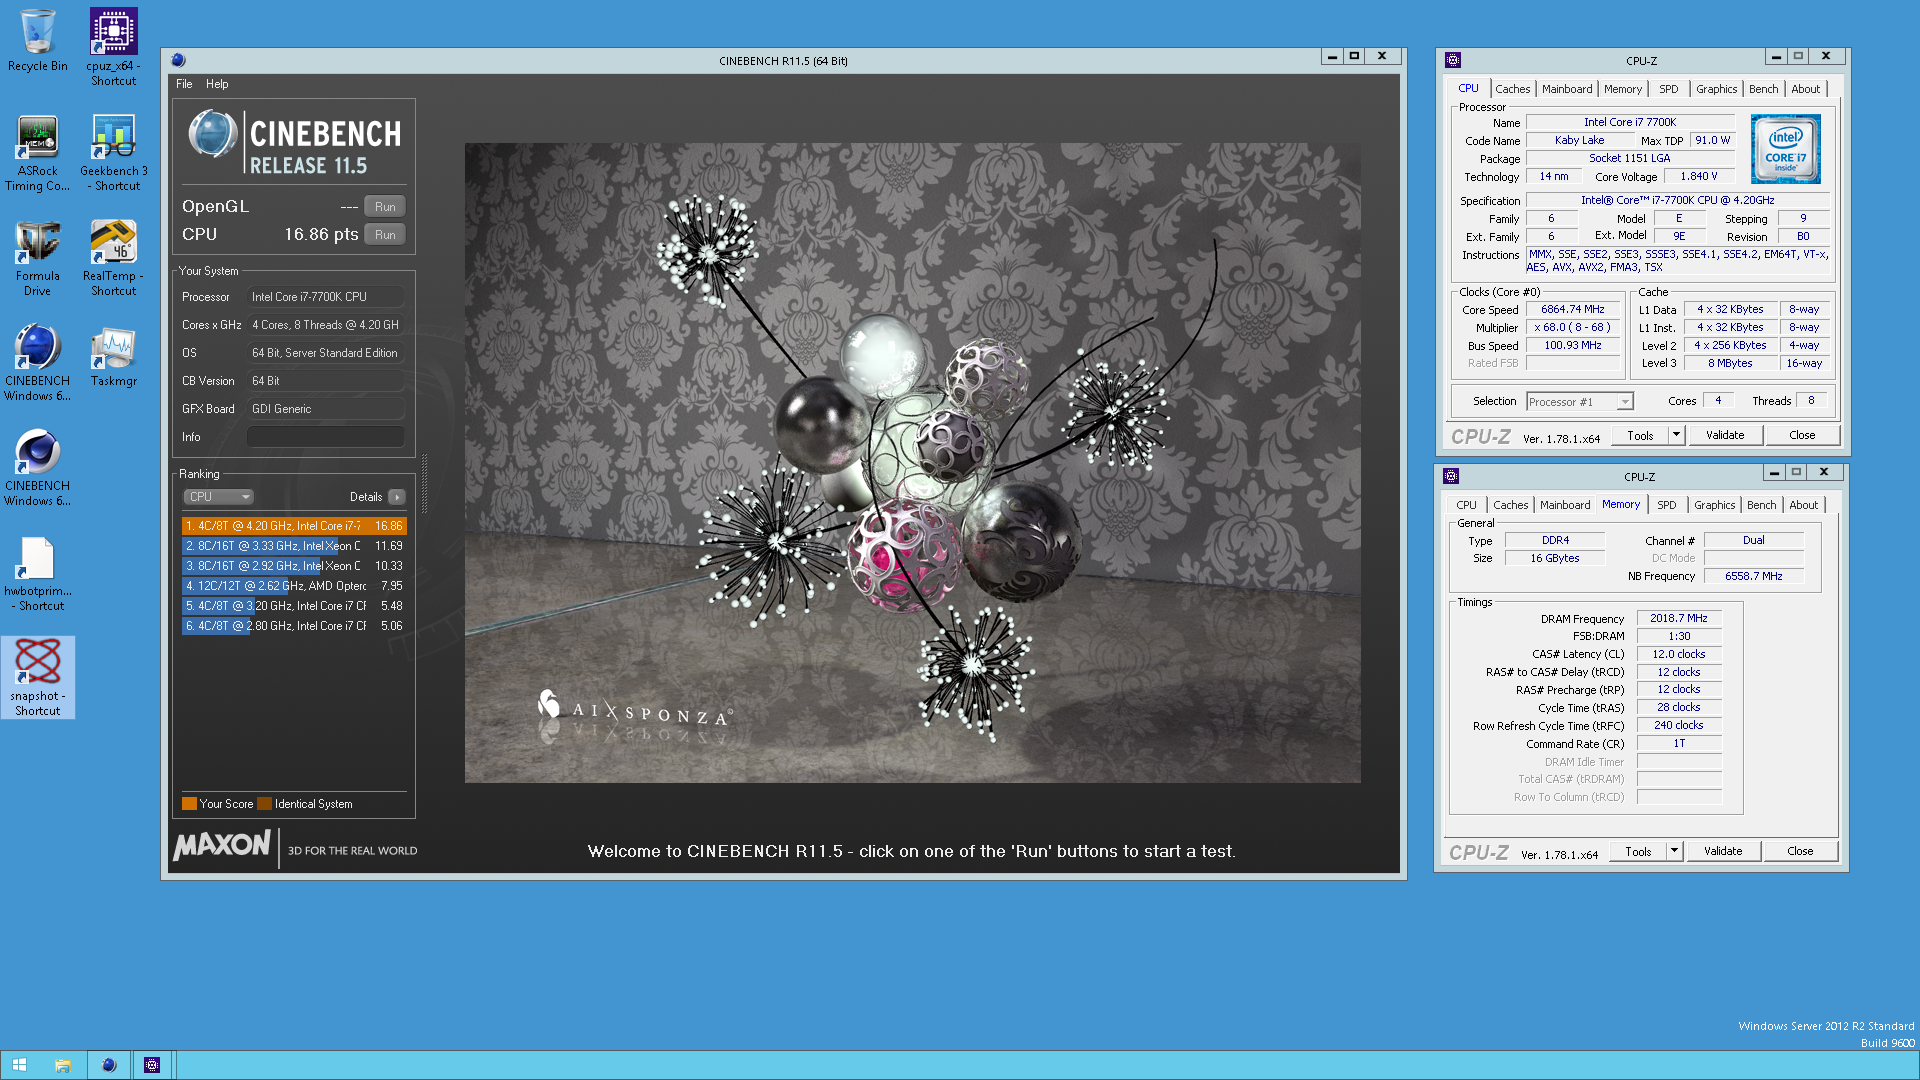Switch to CPU tab in lower CPU-Z
Image resolution: width=1920 pixels, height=1080 pixels.
1466,505
